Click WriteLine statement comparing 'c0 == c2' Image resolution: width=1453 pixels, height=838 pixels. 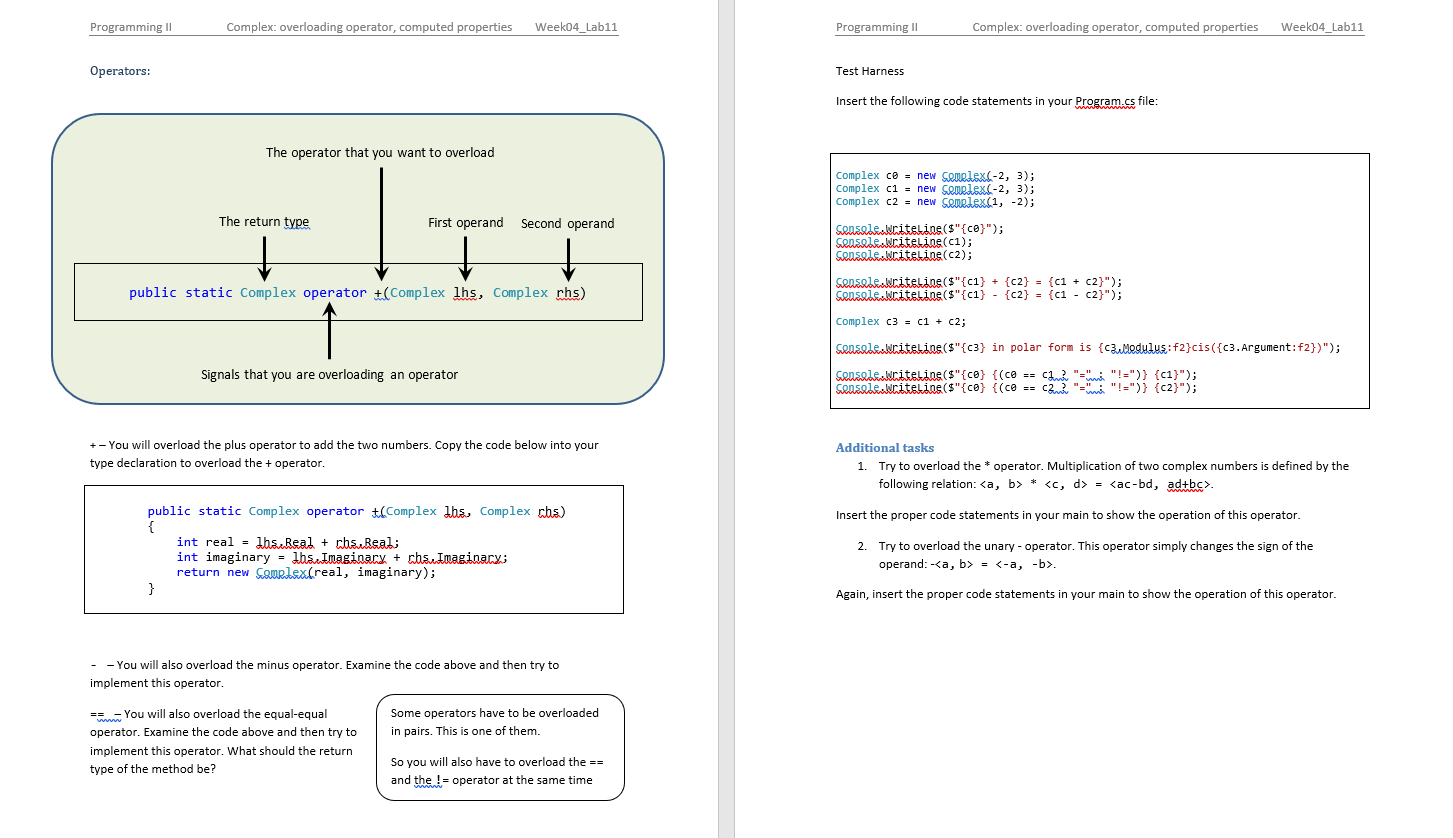1017,387
